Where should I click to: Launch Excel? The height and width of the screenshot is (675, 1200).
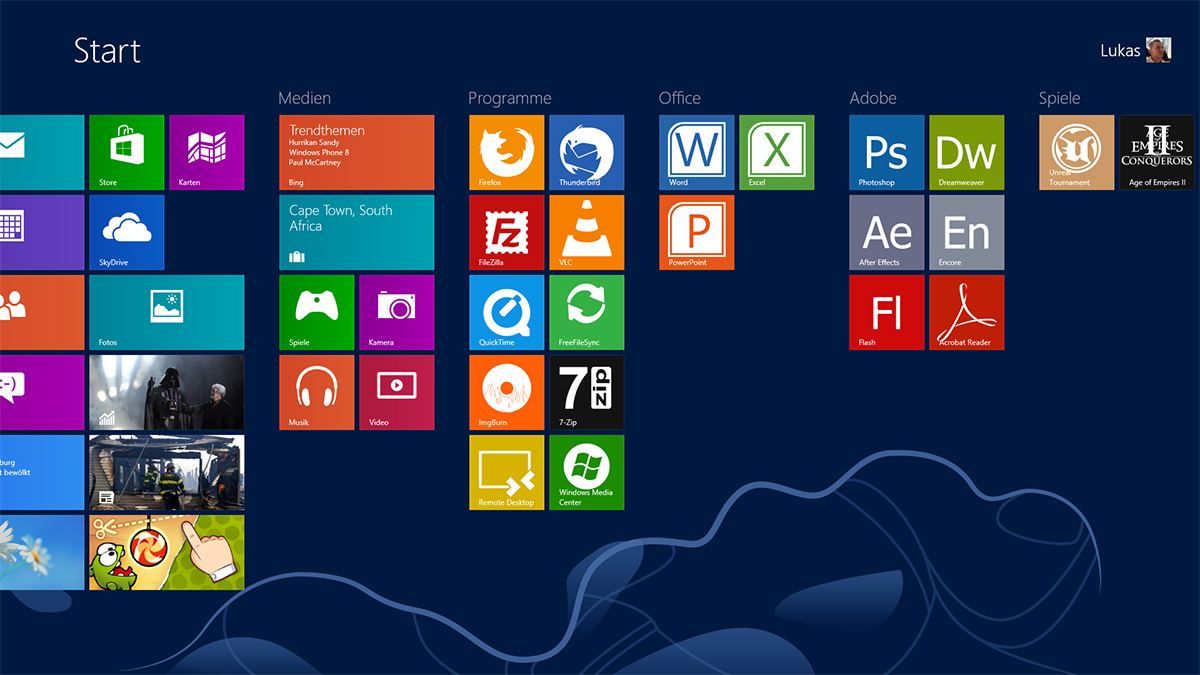tap(776, 152)
